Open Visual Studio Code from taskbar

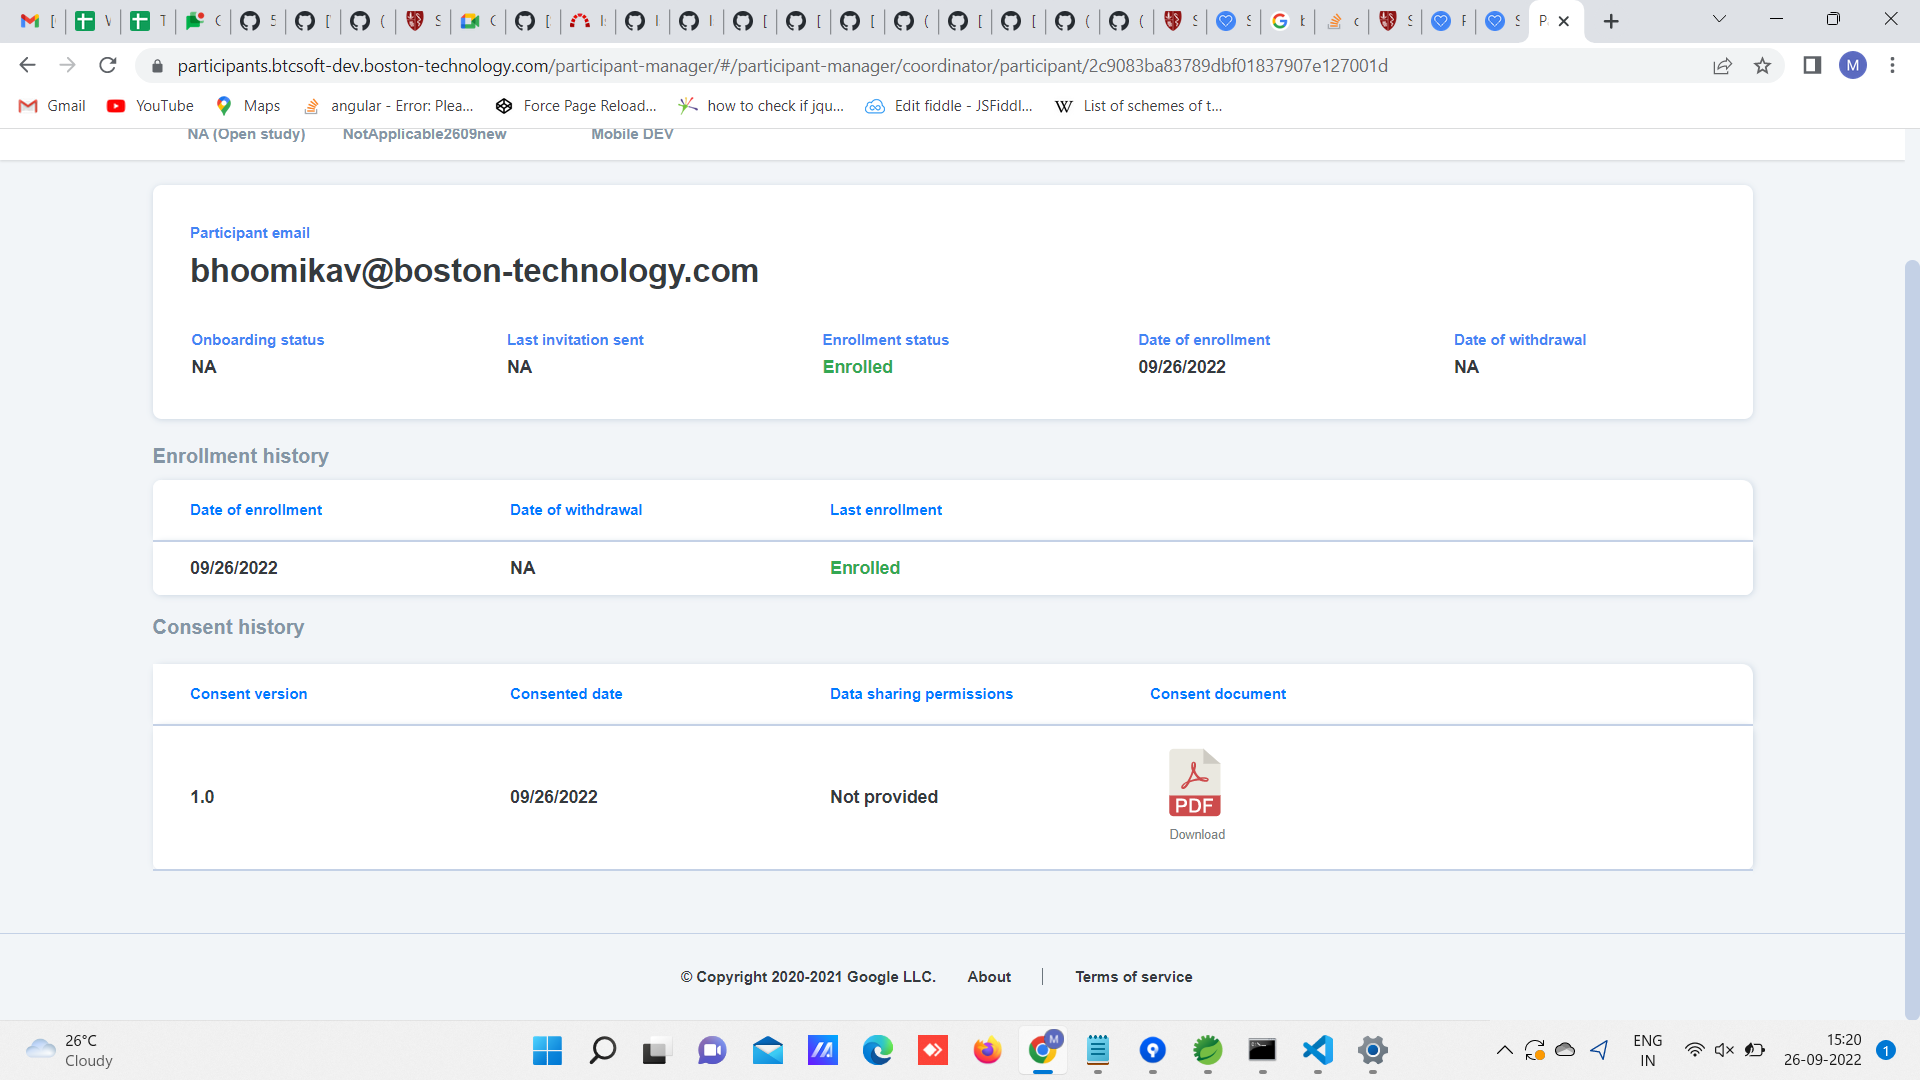[x=1318, y=1050]
